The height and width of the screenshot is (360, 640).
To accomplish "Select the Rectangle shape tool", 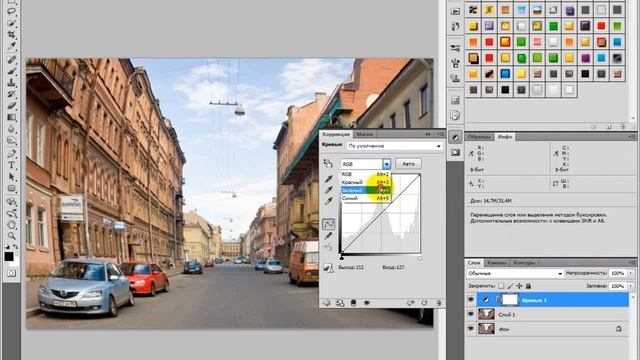I will click(x=11, y=189).
